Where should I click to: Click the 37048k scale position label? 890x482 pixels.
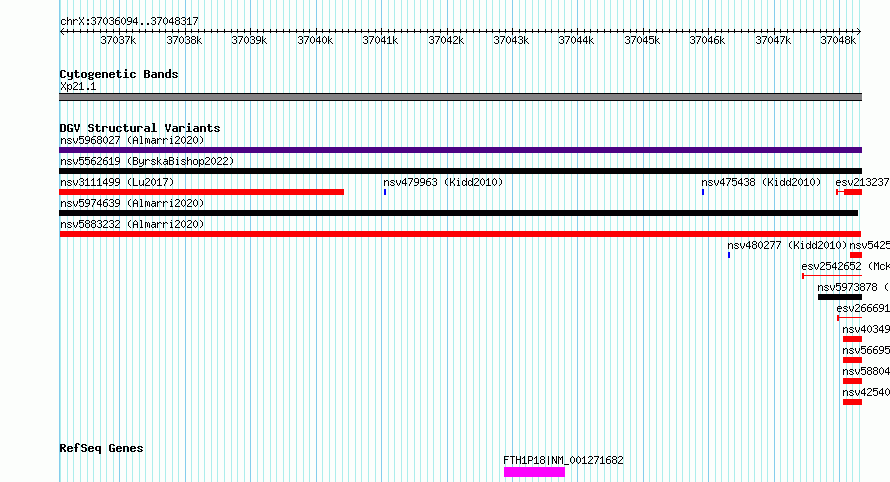point(838,40)
